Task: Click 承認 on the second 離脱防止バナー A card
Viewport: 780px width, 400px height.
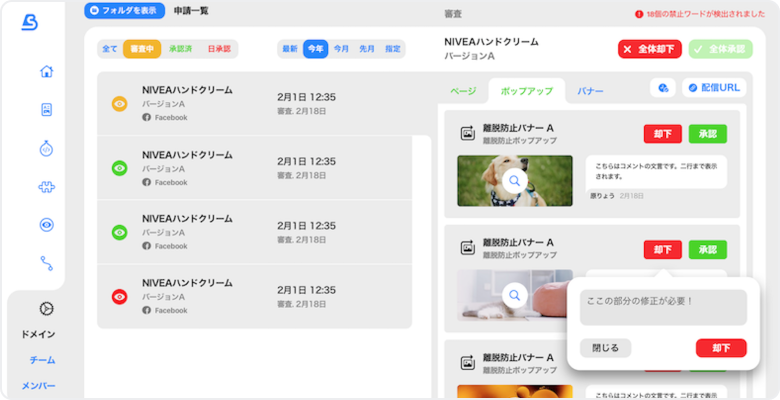Action: click(707, 250)
